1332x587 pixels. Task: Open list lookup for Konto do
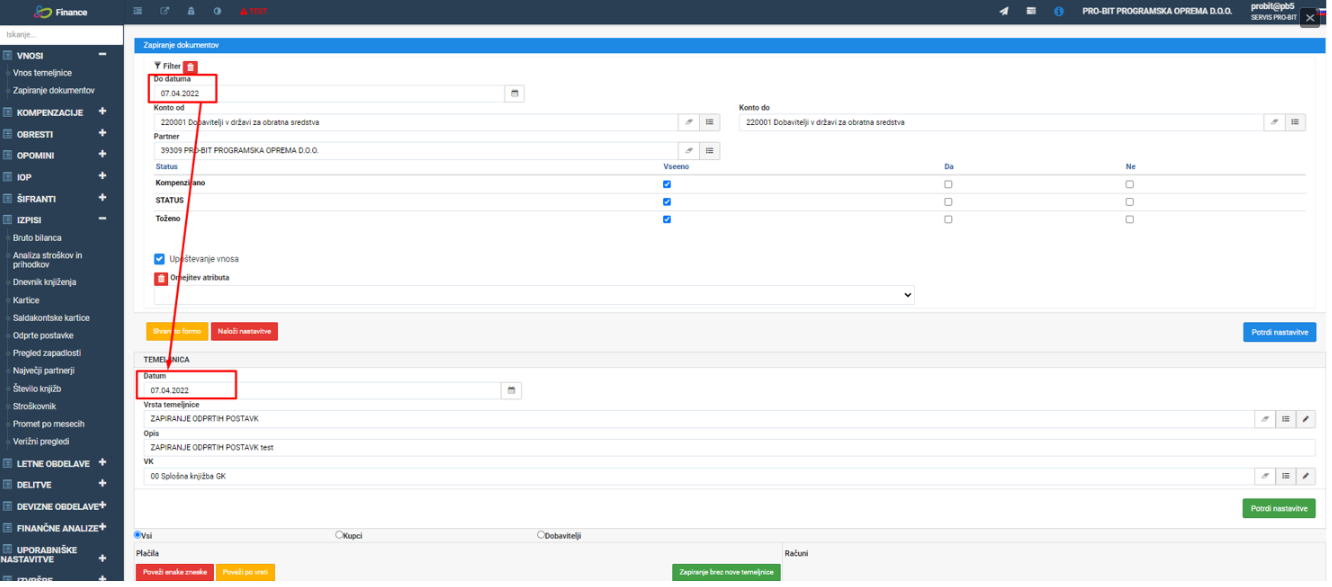pos(1296,122)
